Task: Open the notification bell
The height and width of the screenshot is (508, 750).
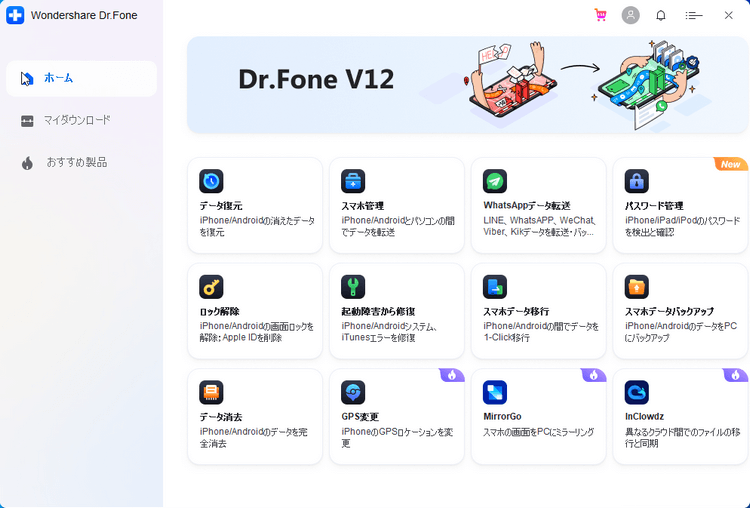Action: click(x=661, y=15)
